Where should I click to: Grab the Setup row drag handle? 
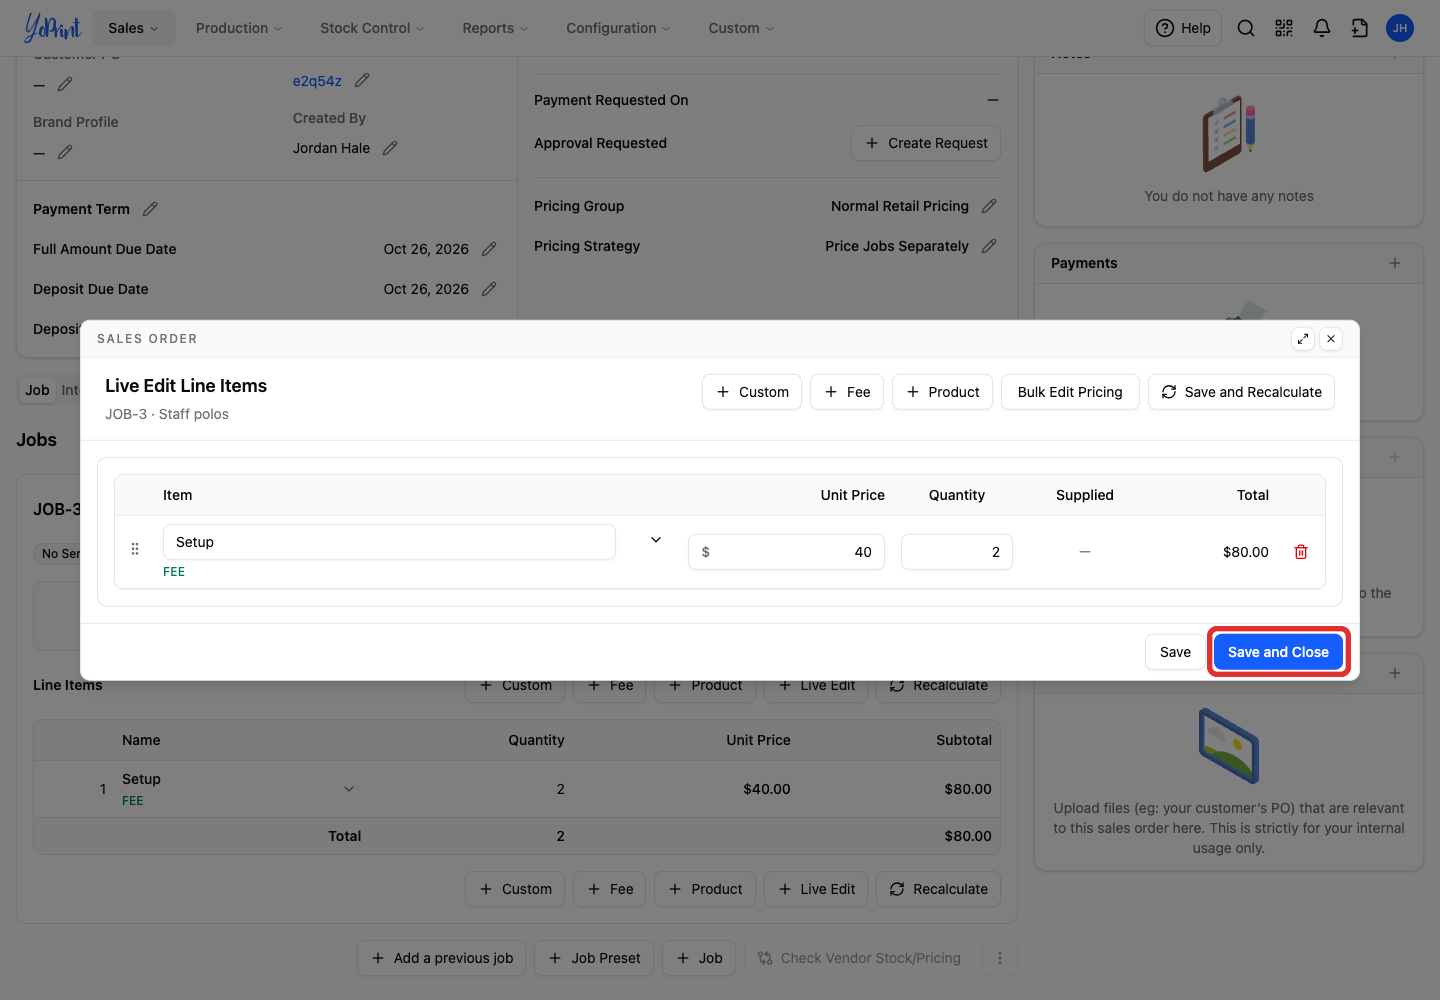point(135,549)
